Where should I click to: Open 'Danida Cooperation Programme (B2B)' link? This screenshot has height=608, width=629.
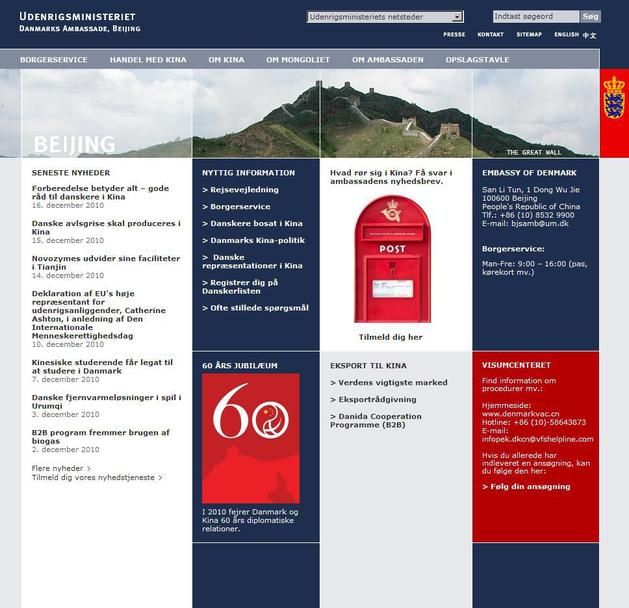pos(376,421)
